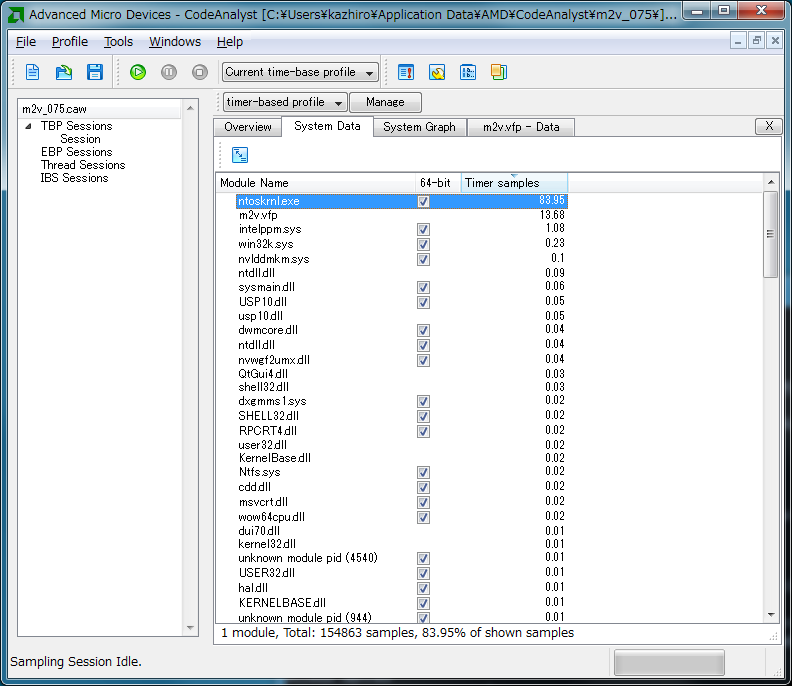Viewport: 792px width, 686px height.
Task: Click the Stop profiling button
Action: 200,72
